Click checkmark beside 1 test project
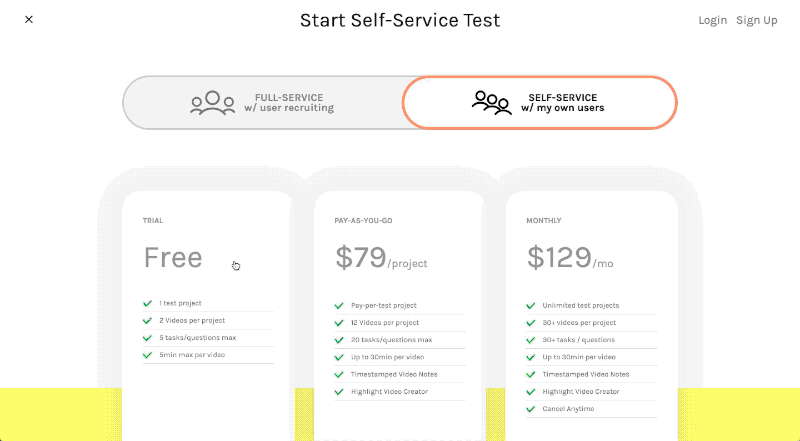 (147, 303)
